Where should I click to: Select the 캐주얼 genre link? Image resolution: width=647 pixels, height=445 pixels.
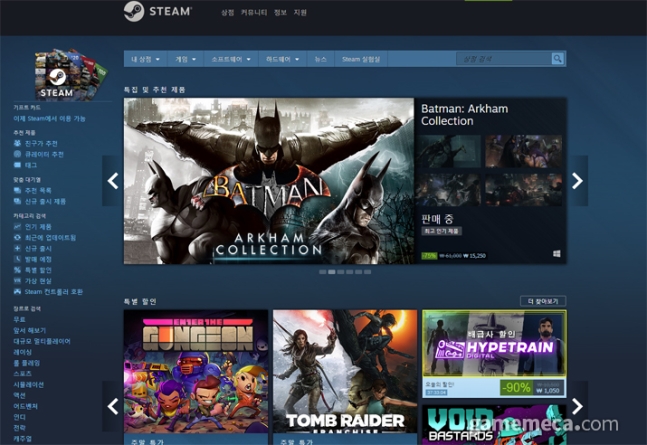tap(22, 438)
